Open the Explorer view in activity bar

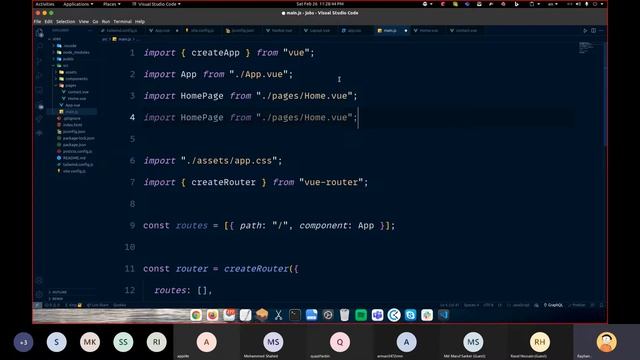point(40,33)
